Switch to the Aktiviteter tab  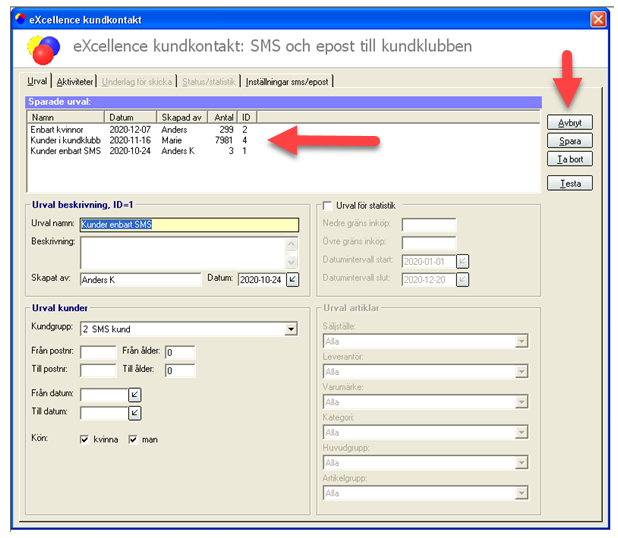[75, 82]
